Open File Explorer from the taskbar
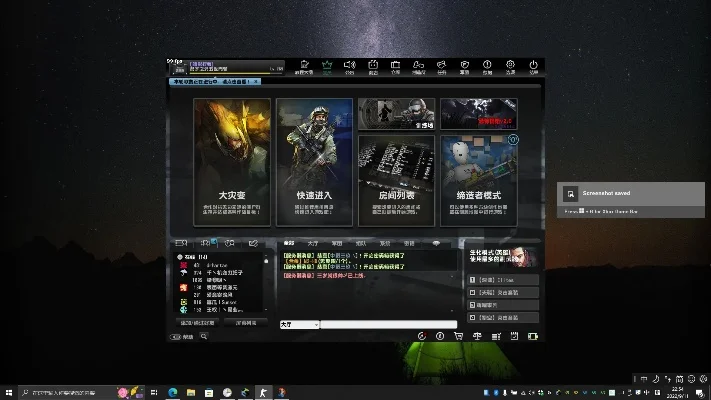711x400 pixels. [x=191, y=392]
